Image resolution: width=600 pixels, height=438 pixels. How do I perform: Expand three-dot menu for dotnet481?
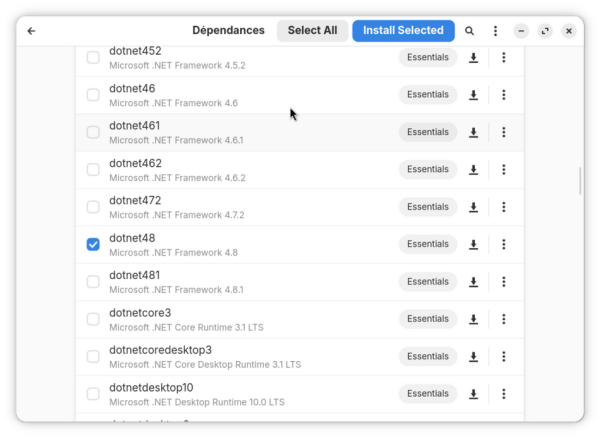click(x=504, y=282)
